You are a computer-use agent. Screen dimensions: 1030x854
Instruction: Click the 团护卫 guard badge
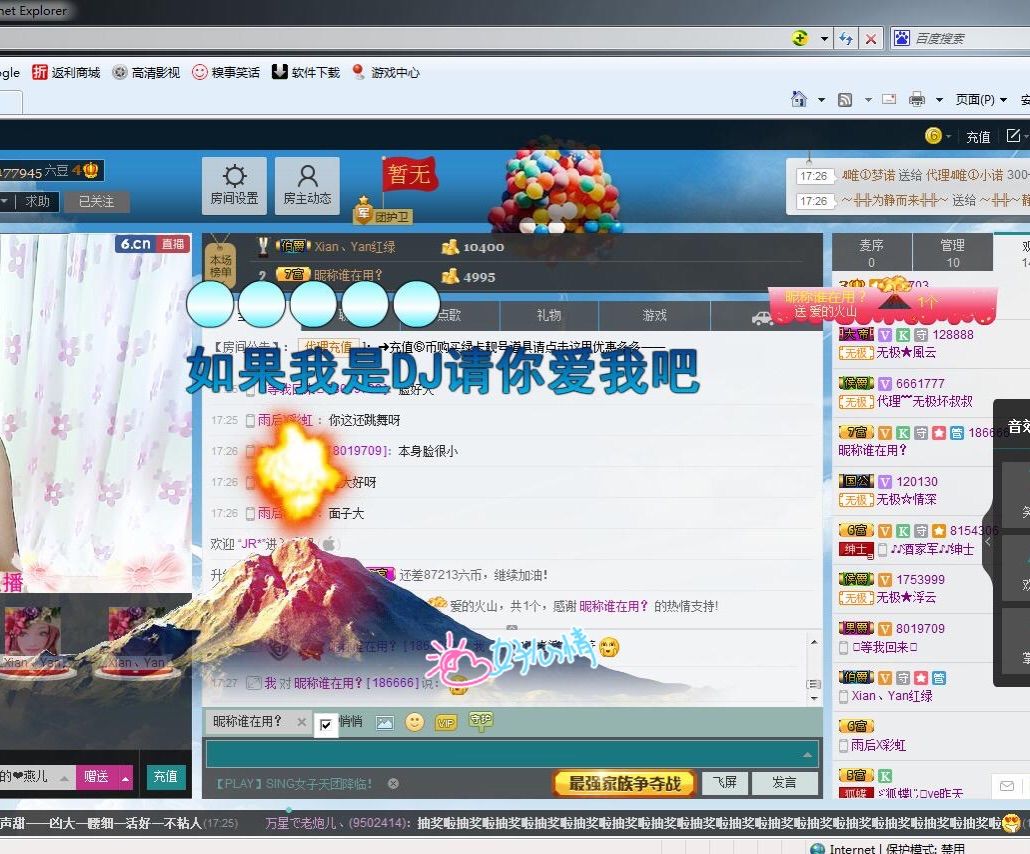[383, 214]
